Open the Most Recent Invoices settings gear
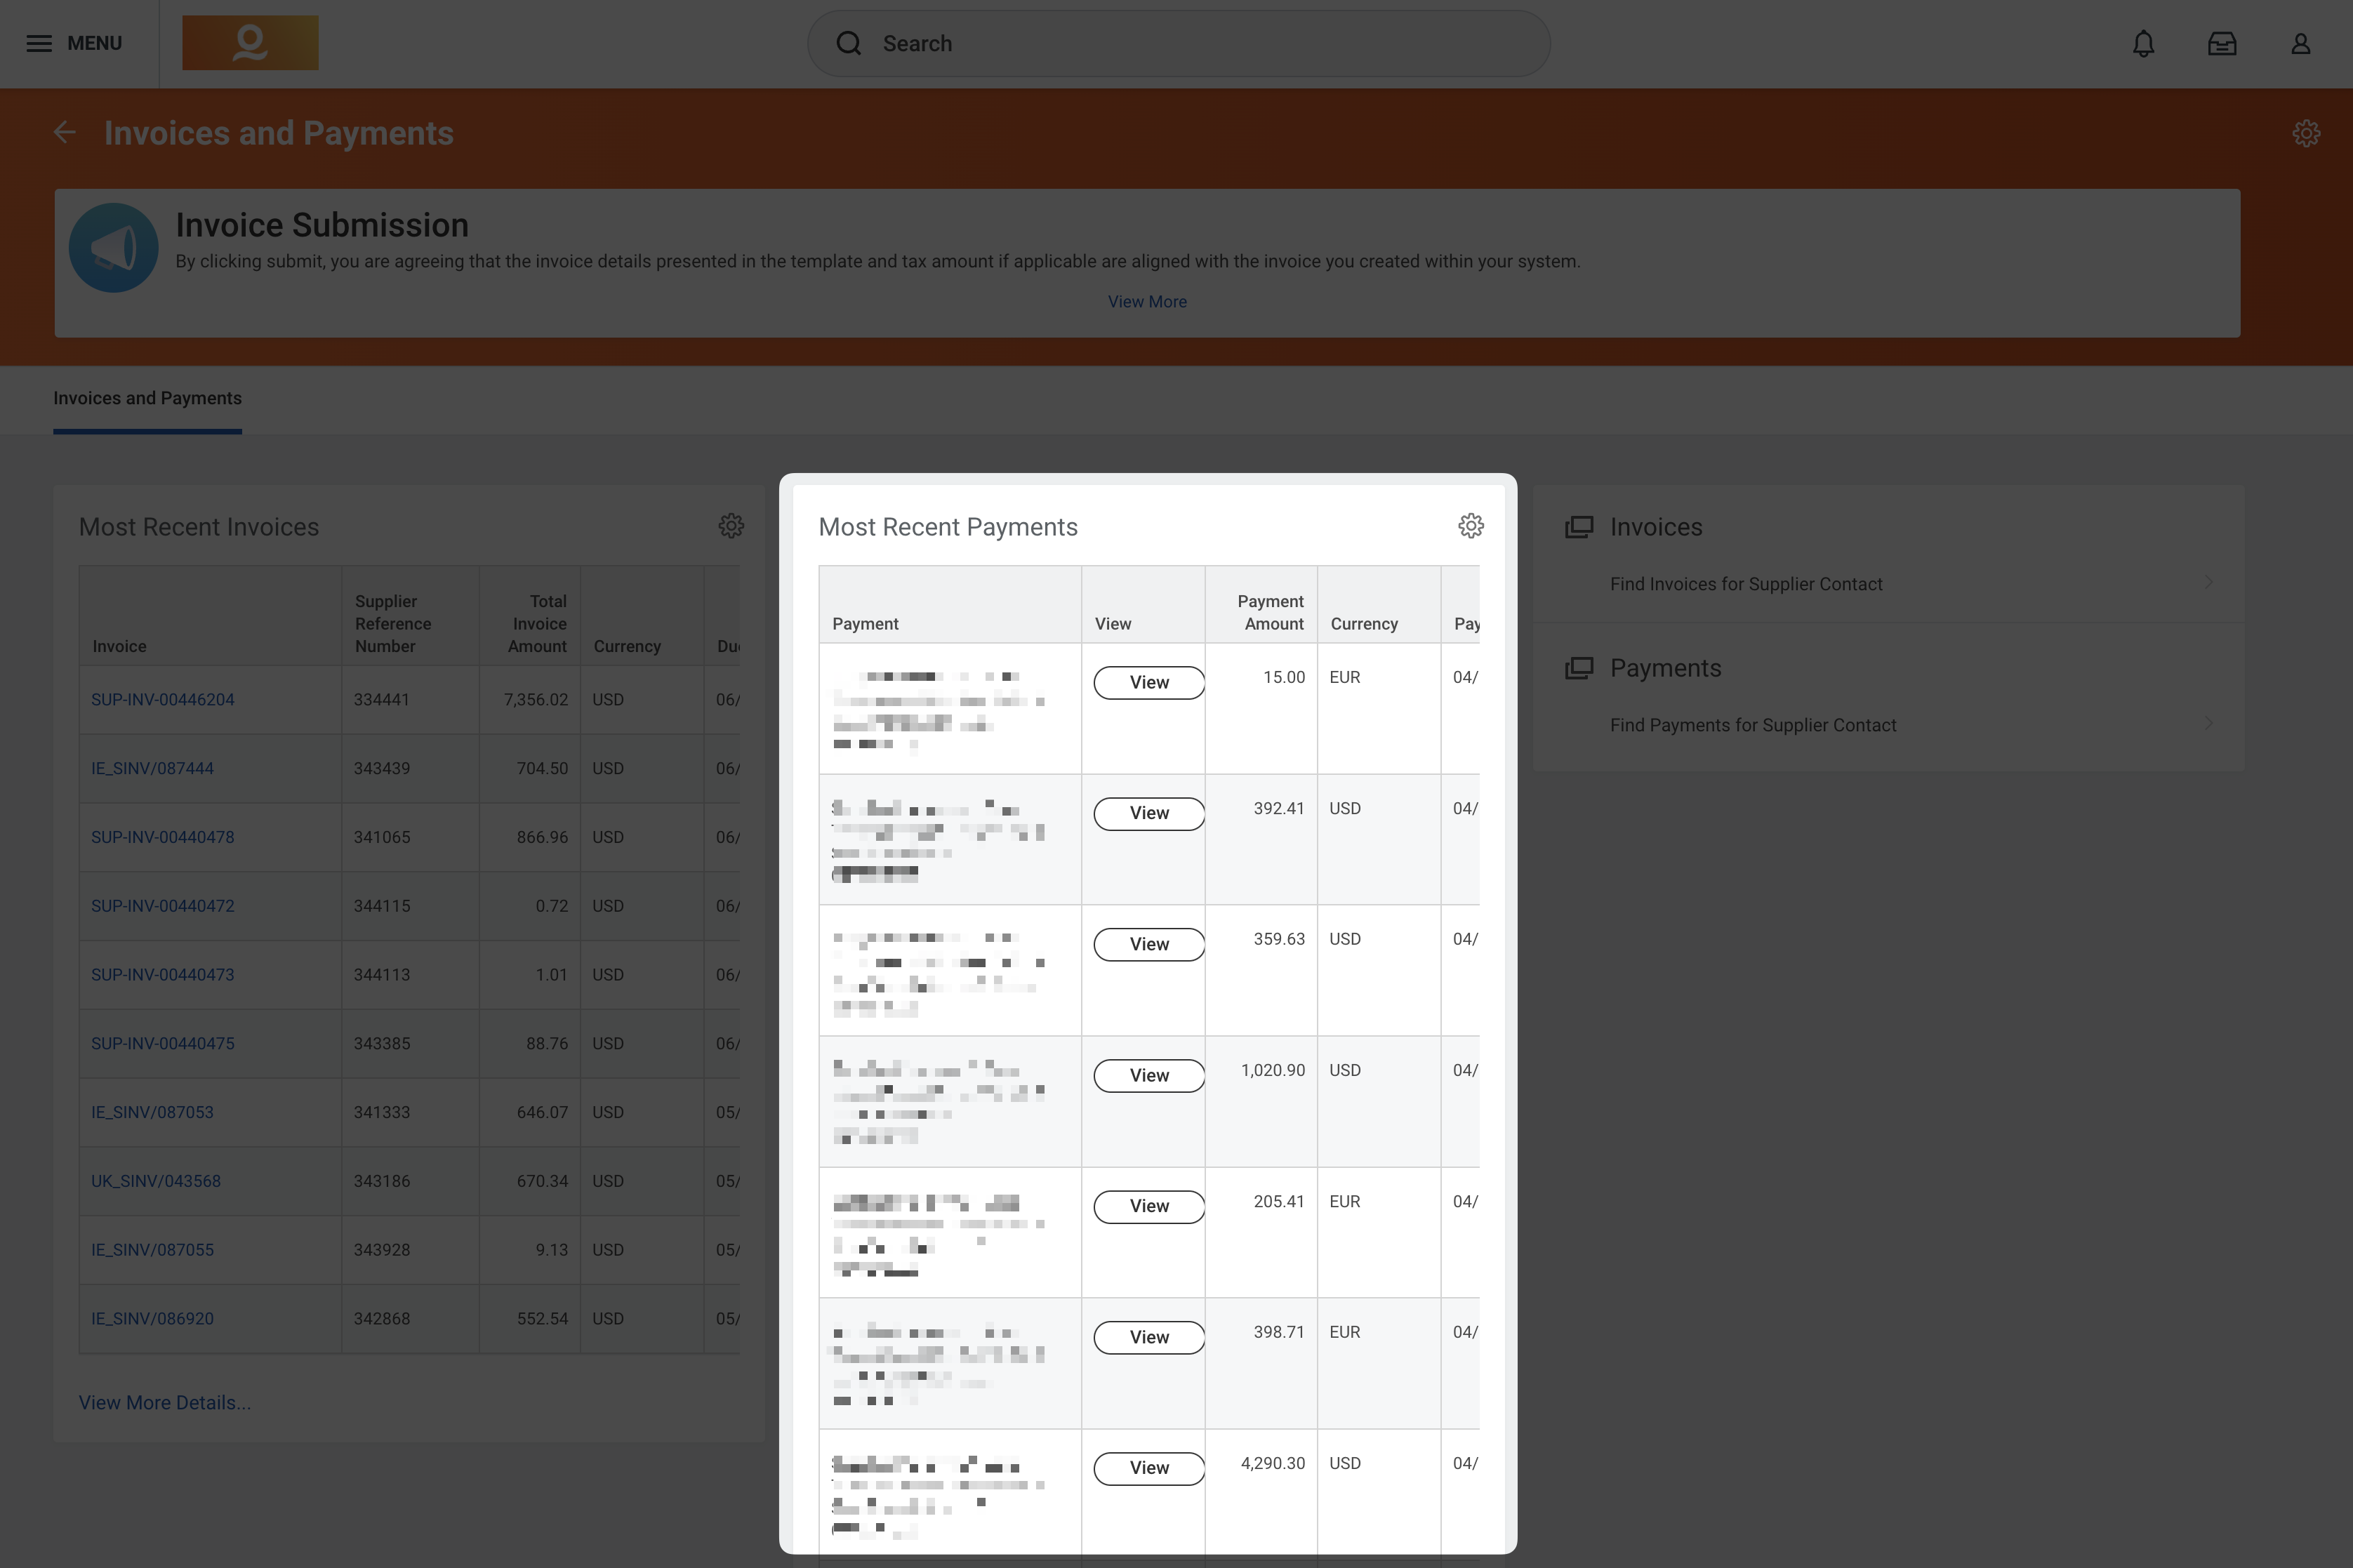This screenshot has width=2353, height=1568. pyautogui.click(x=731, y=526)
